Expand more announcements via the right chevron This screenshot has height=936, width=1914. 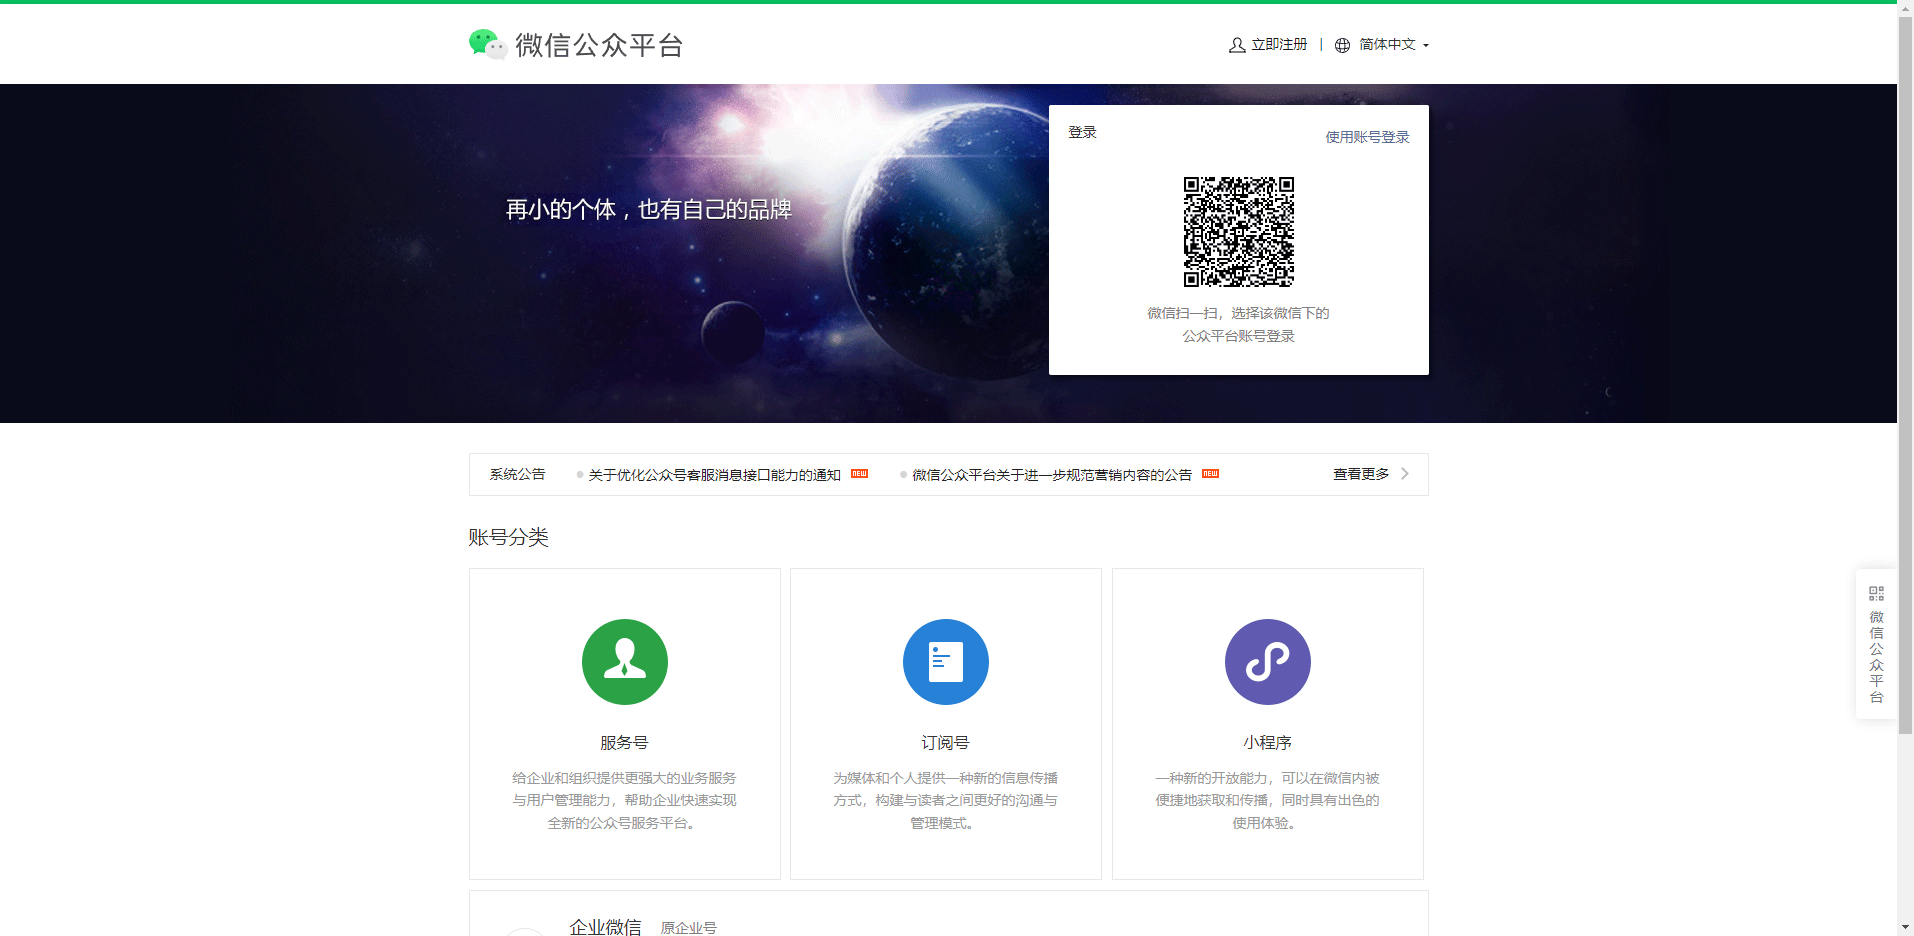[x=1404, y=473]
